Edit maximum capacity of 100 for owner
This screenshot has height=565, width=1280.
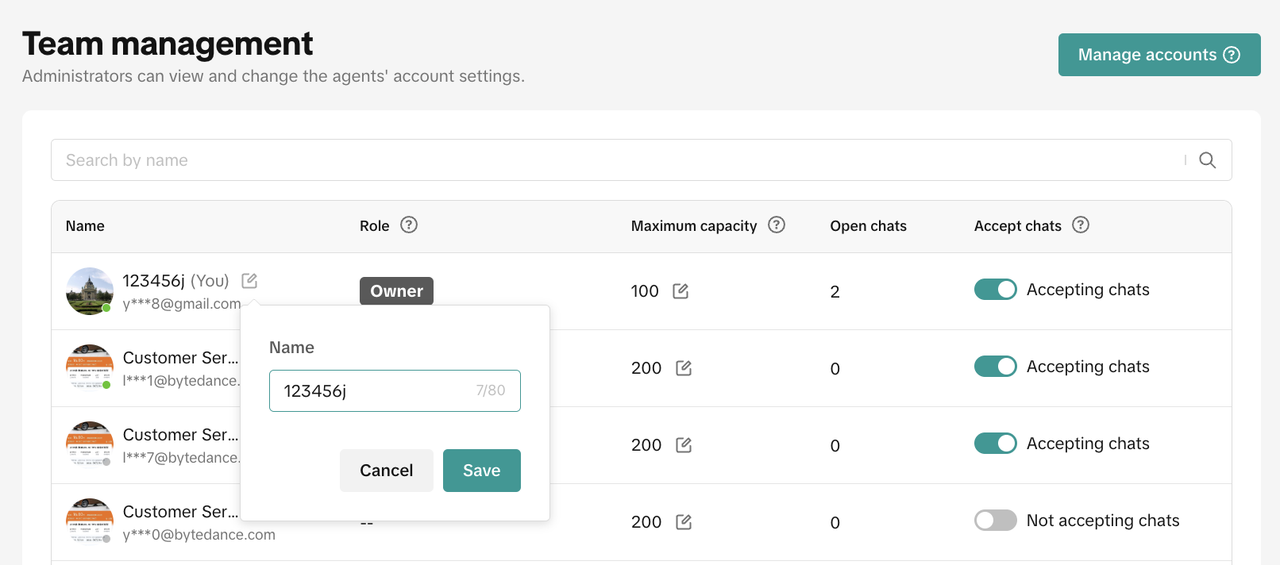[681, 291]
